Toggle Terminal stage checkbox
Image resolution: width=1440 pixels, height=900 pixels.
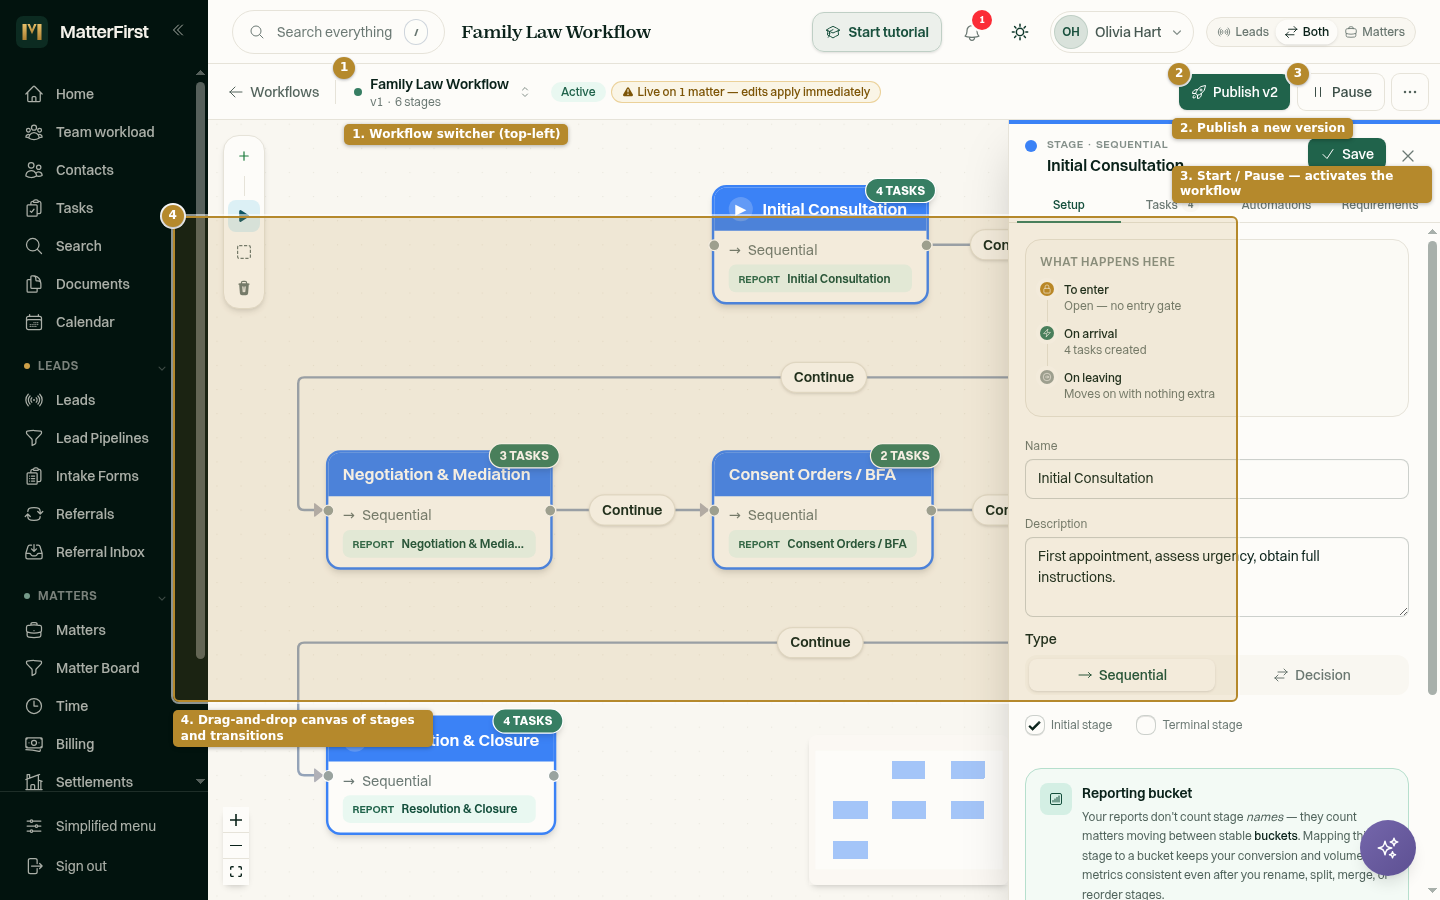tap(1146, 725)
